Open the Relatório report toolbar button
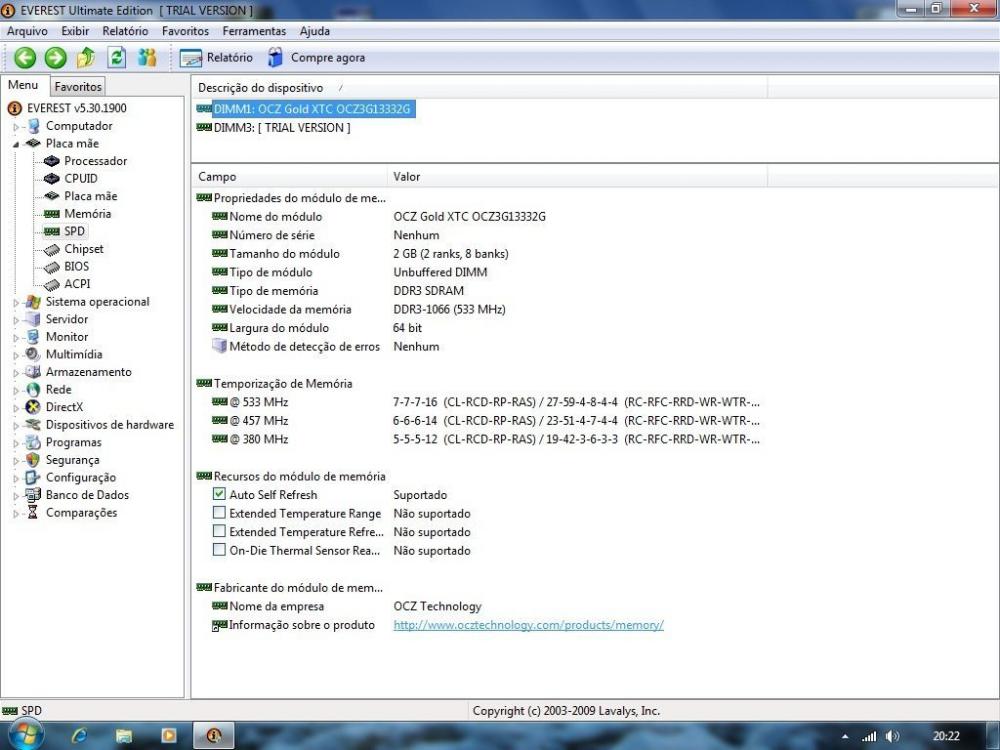1000x750 pixels. 217,58
